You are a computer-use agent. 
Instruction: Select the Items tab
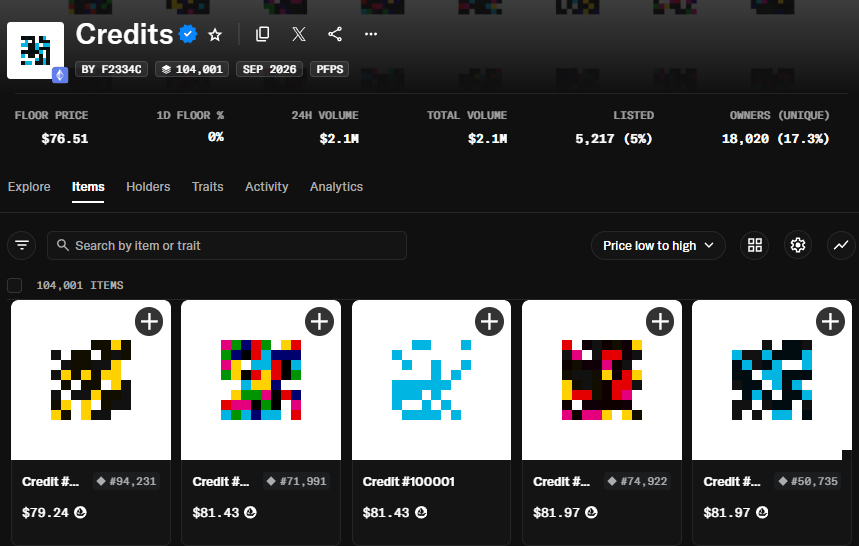coord(88,187)
